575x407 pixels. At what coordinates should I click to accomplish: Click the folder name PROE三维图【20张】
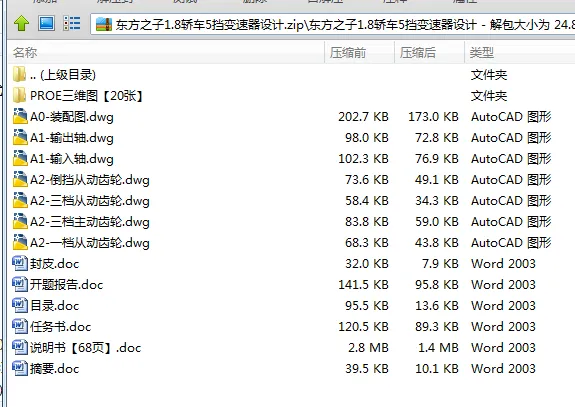click(87, 96)
